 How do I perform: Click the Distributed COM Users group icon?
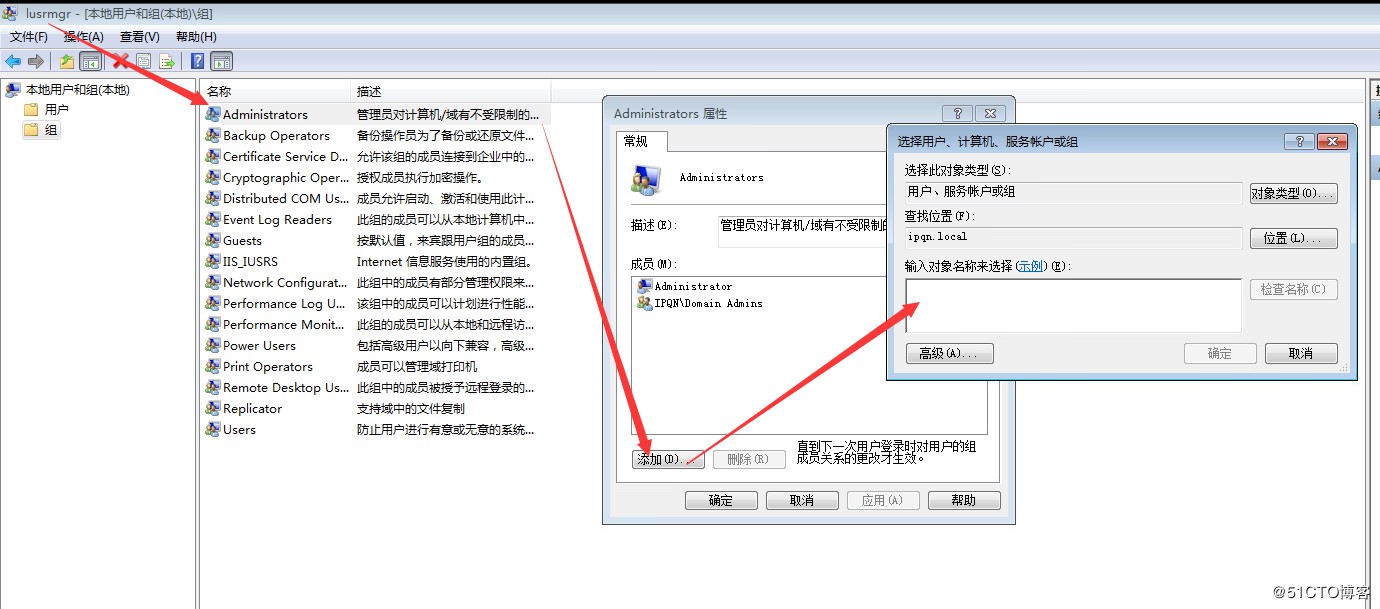click(213, 198)
